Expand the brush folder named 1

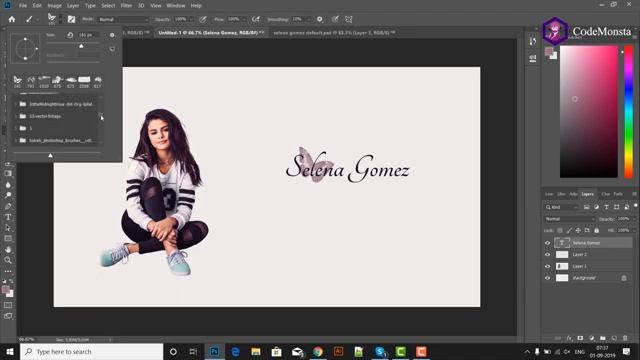(16, 128)
